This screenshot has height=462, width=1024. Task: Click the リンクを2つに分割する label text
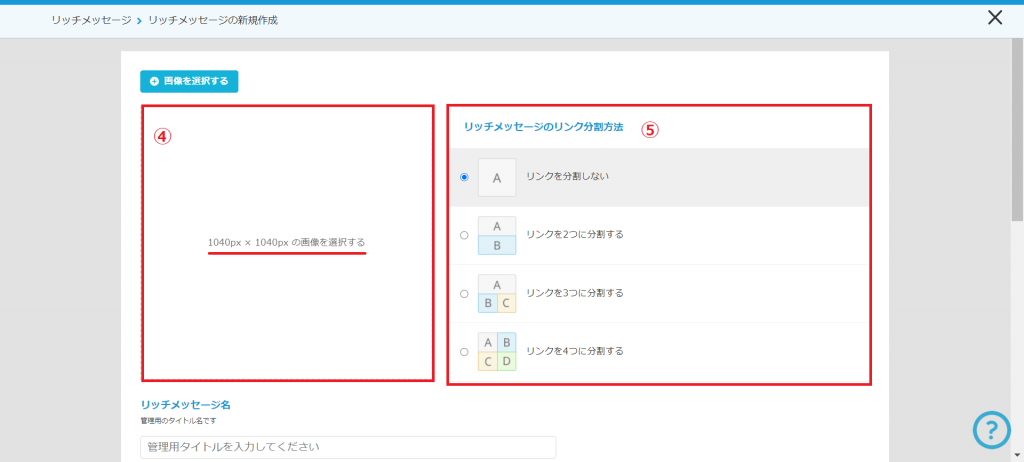point(574,235)
